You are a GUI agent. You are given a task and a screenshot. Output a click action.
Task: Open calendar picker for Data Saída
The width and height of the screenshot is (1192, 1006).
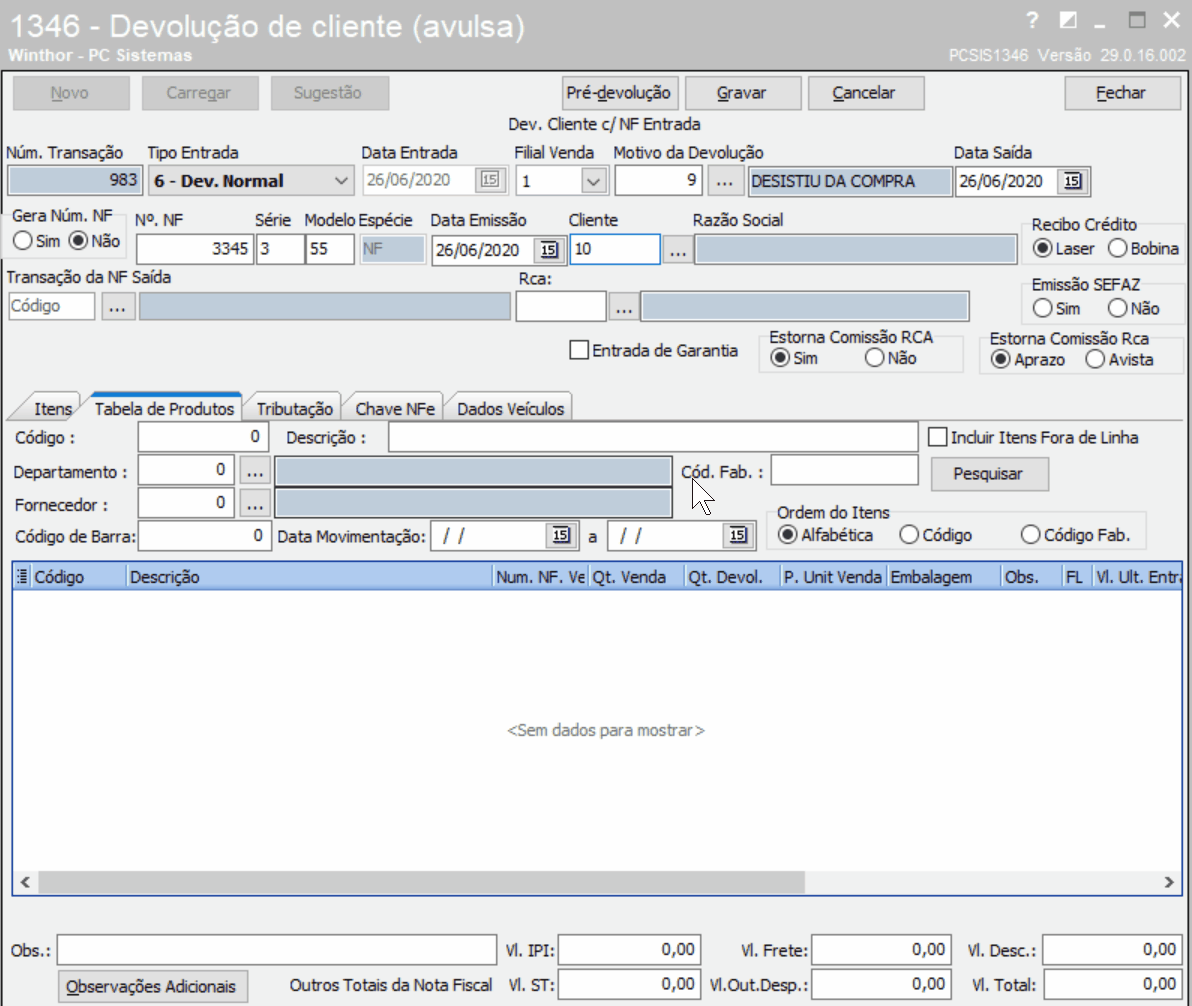pyautogui.click(x=1073, y=181)
